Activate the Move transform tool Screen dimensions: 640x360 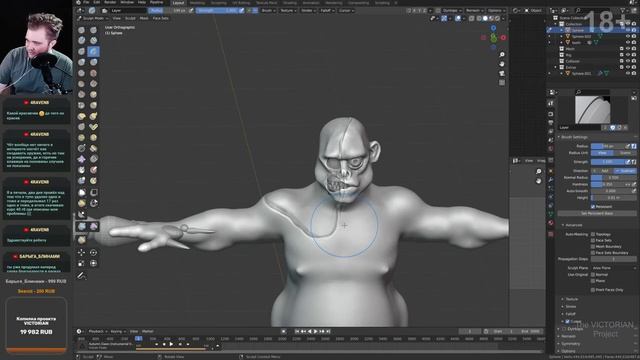82,252
